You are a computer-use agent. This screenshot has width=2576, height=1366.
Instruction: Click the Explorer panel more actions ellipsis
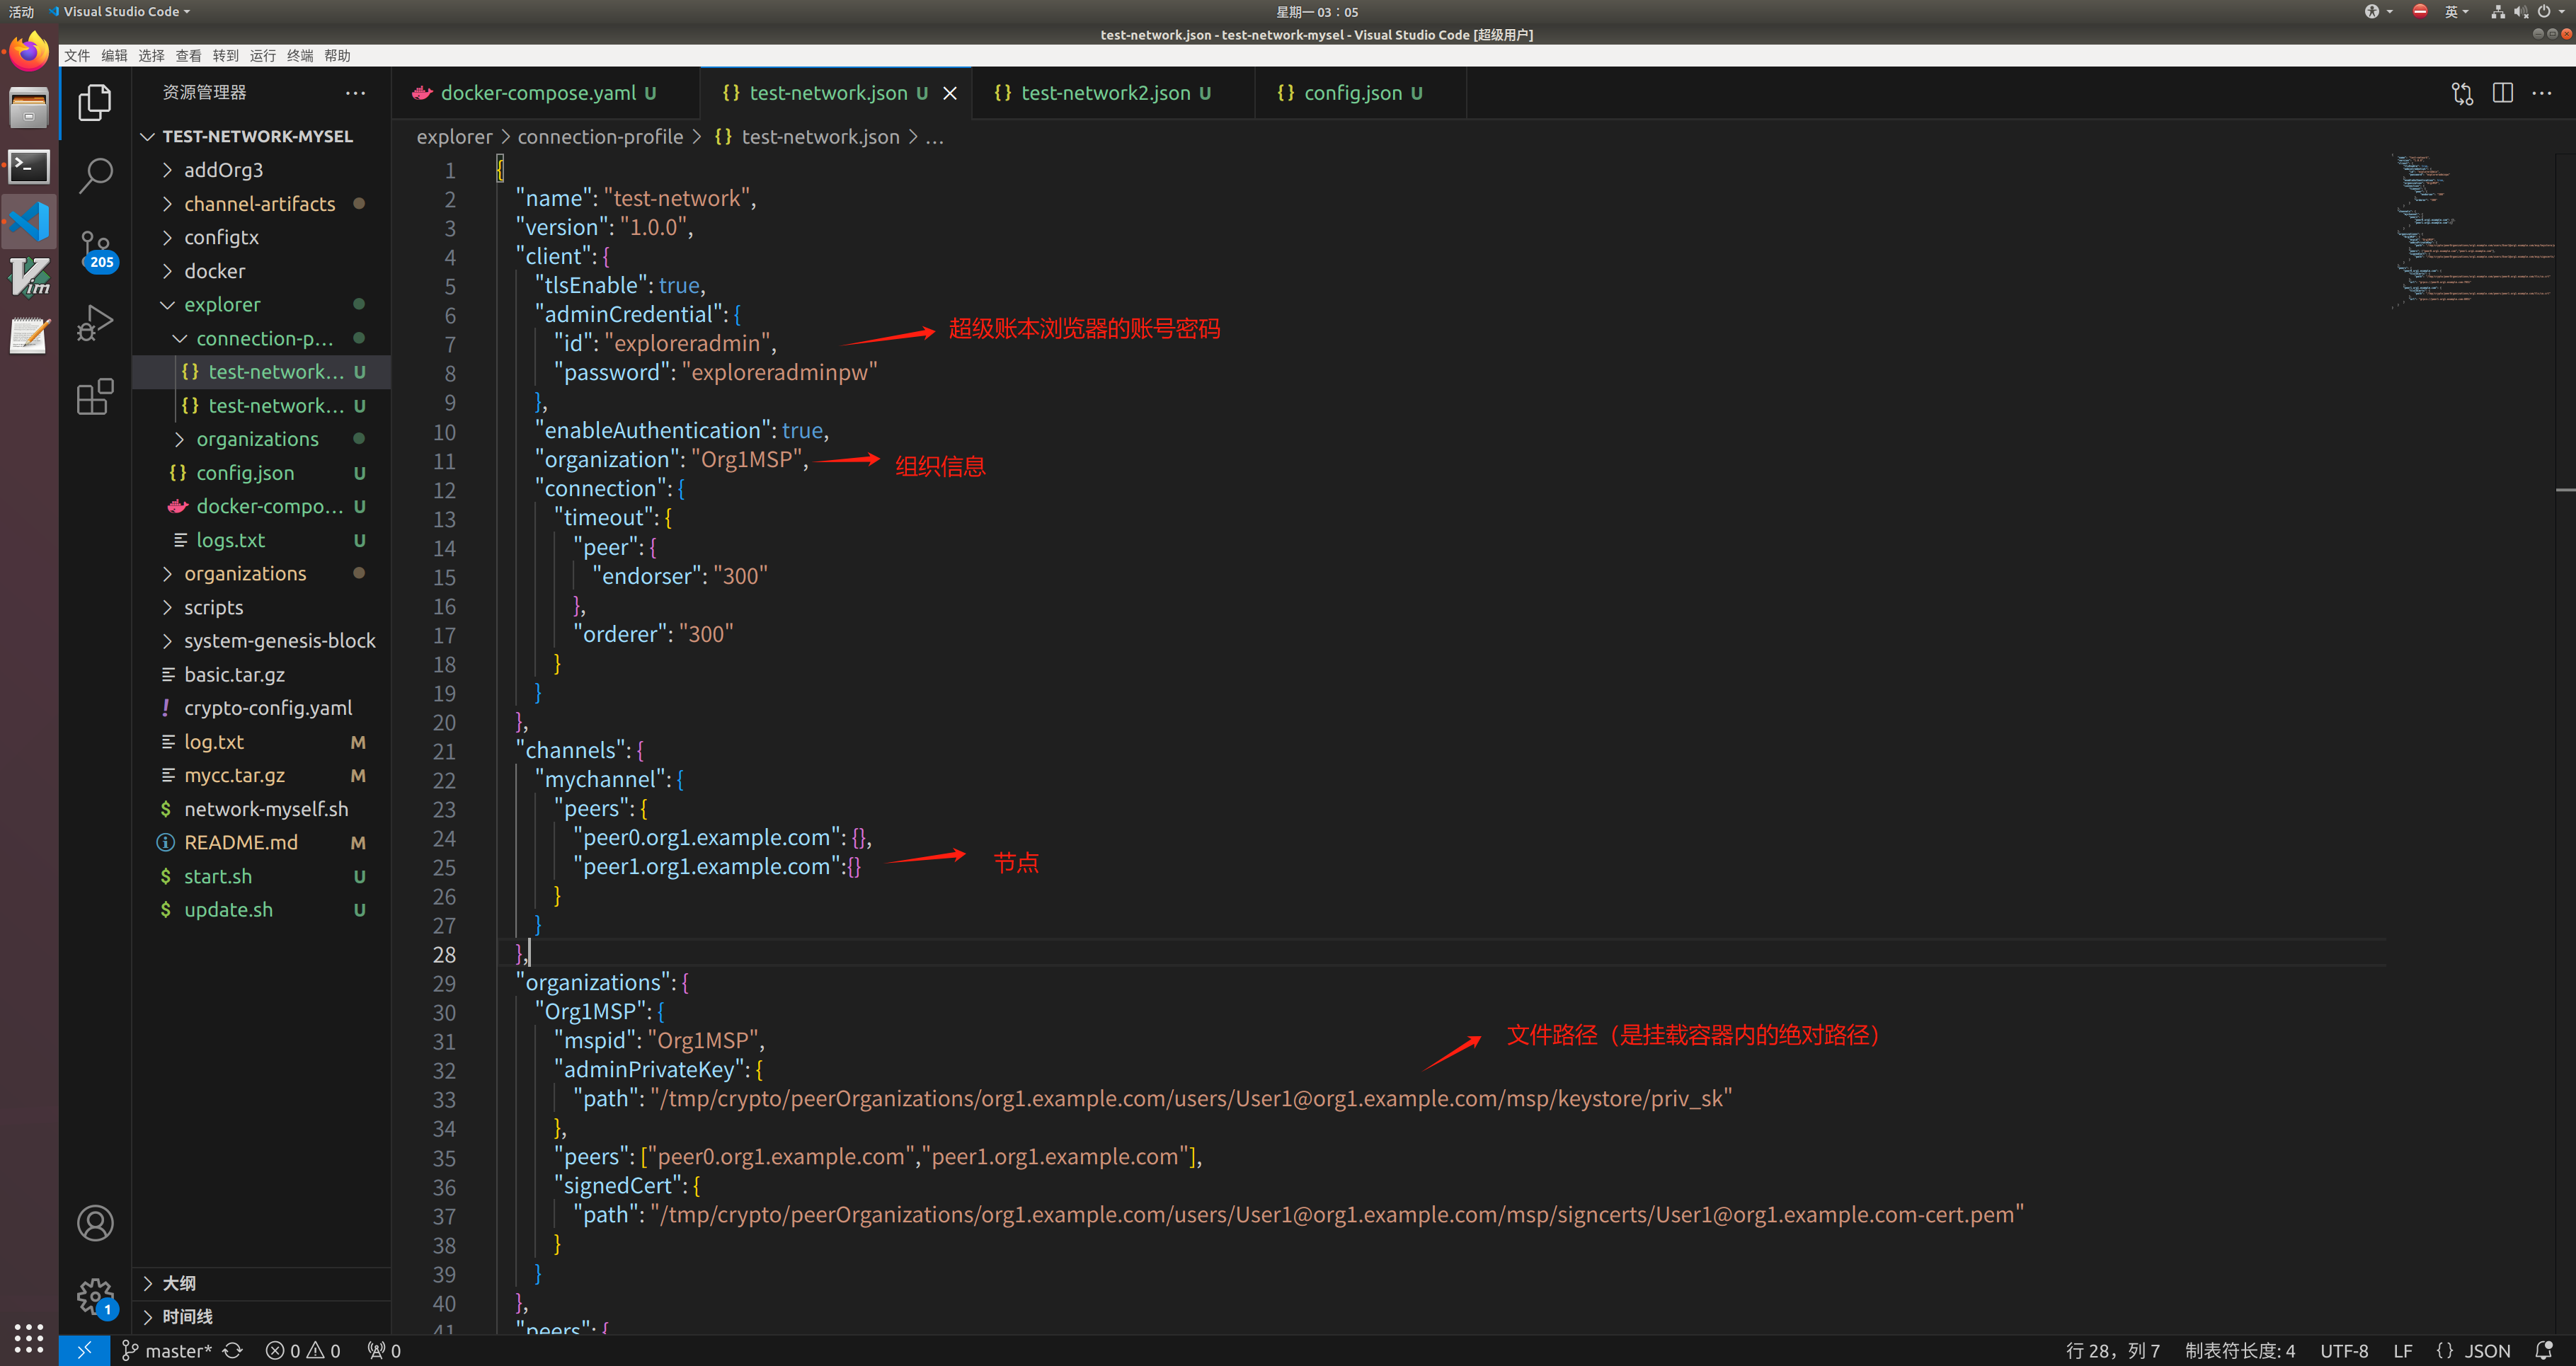(355, 93)
